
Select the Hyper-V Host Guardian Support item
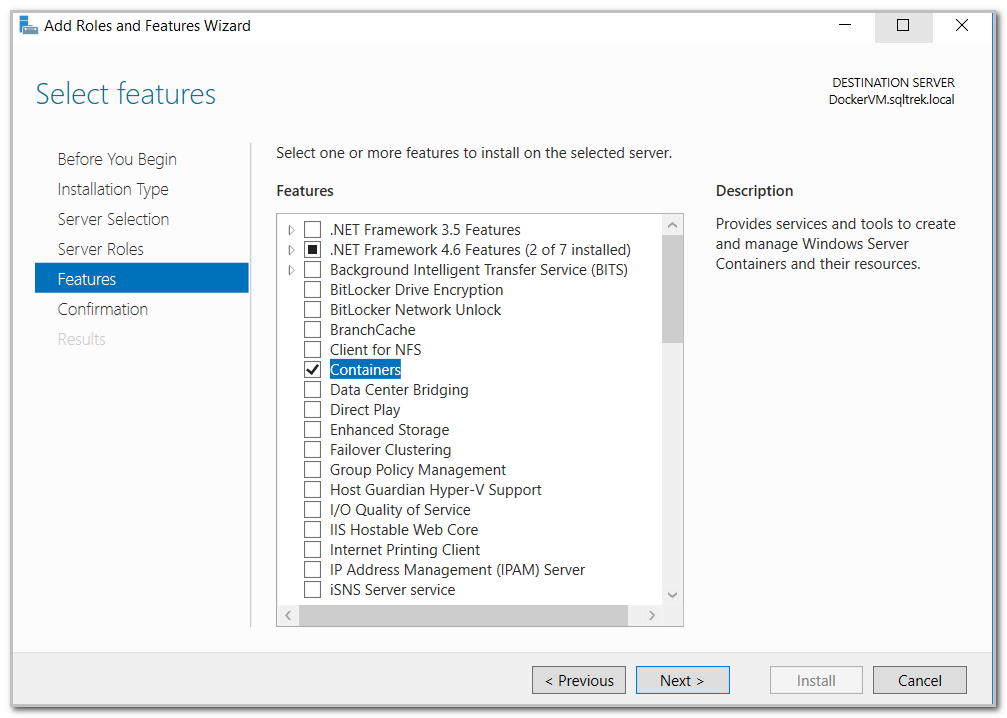click(x=435, y=490)
